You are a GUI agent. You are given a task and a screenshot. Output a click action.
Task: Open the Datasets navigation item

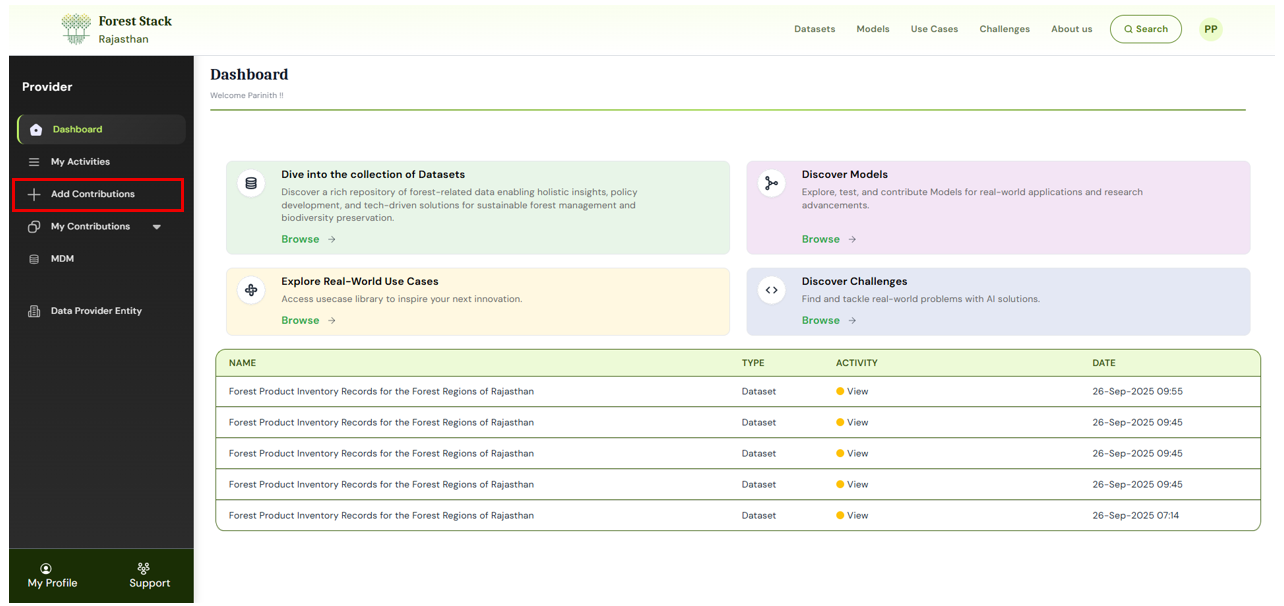click(814, 29)
